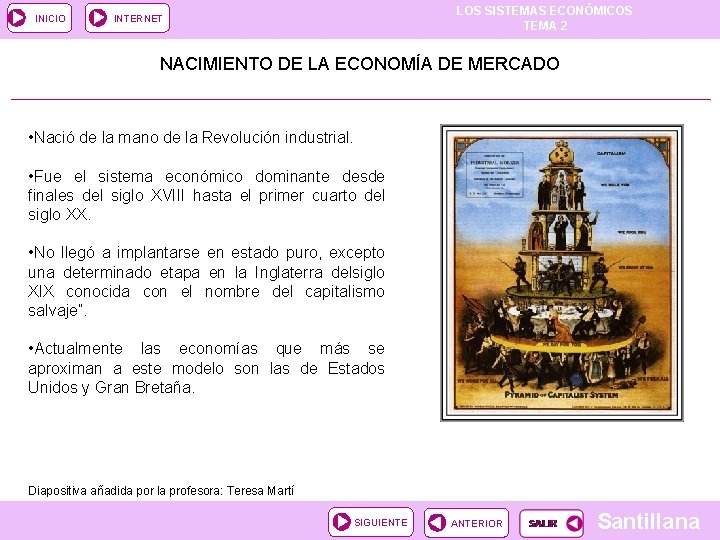Click footnote 'Diapositiva añadida por la profesora: Teresa Martí'
This screenshot has height=540, width=720.
pos(161,491)
